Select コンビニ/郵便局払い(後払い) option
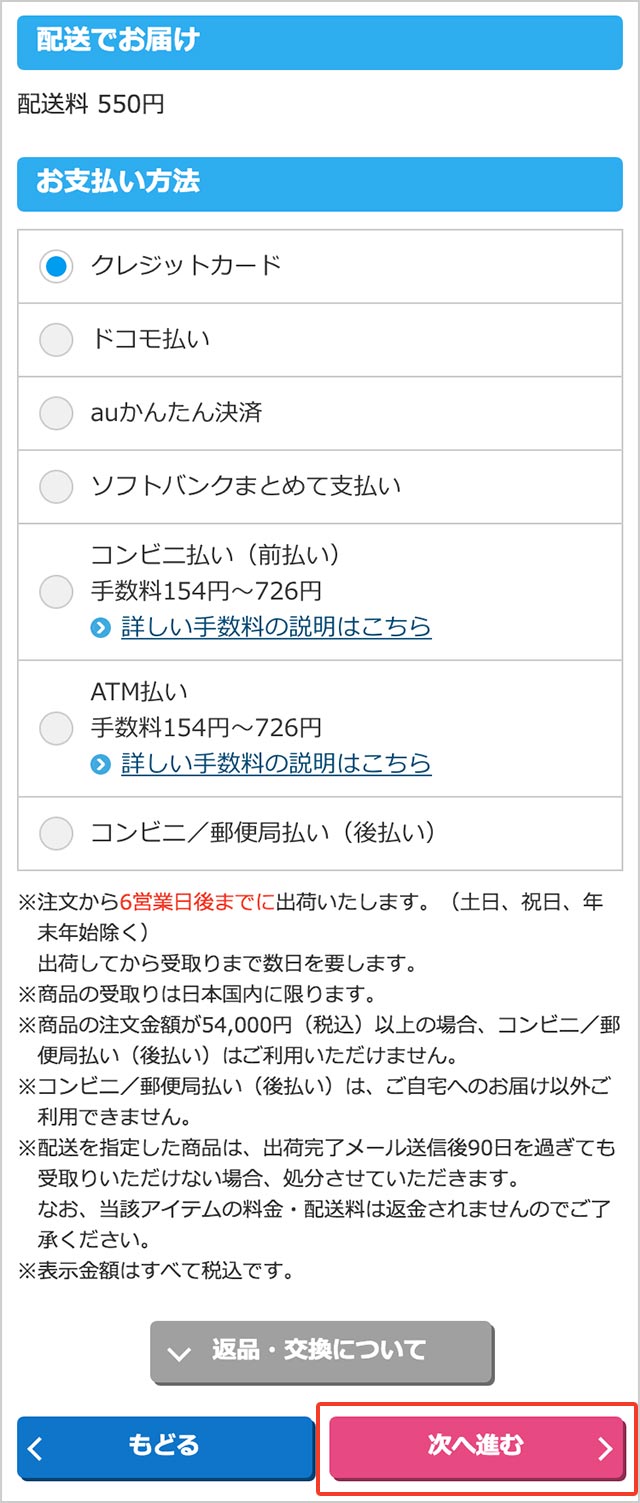This screenshot has width=640, height=1503. (x=56, y=833)
